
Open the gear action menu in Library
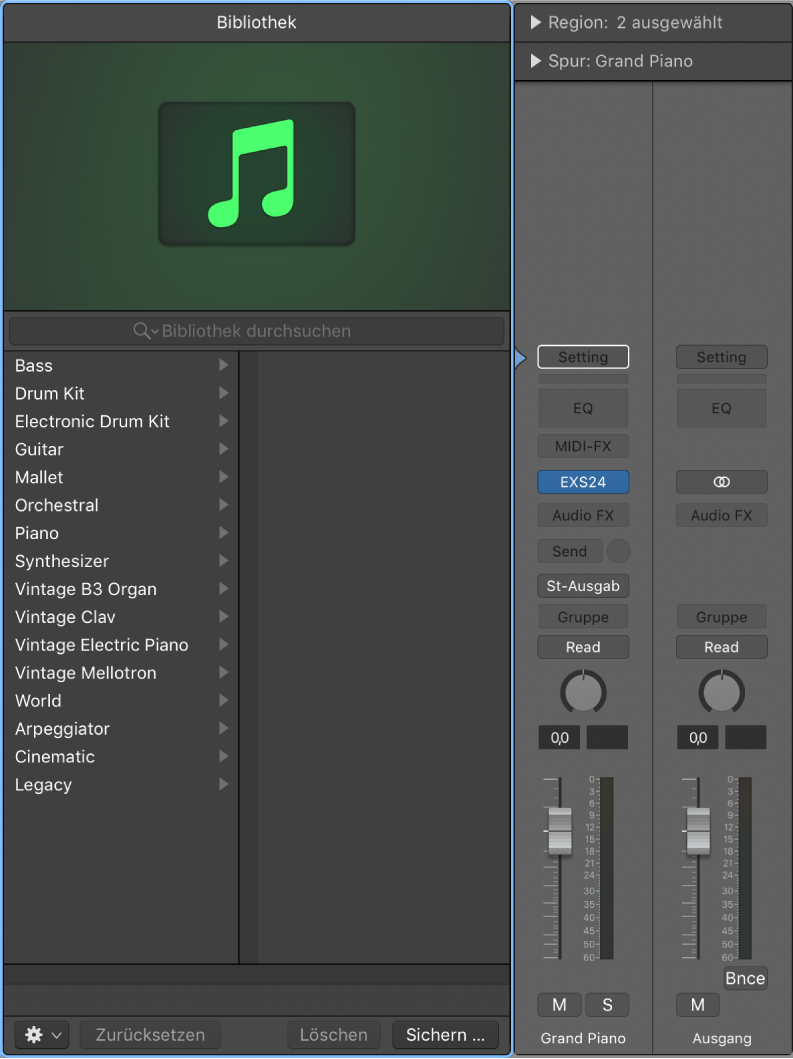[x=42, y=1035]
